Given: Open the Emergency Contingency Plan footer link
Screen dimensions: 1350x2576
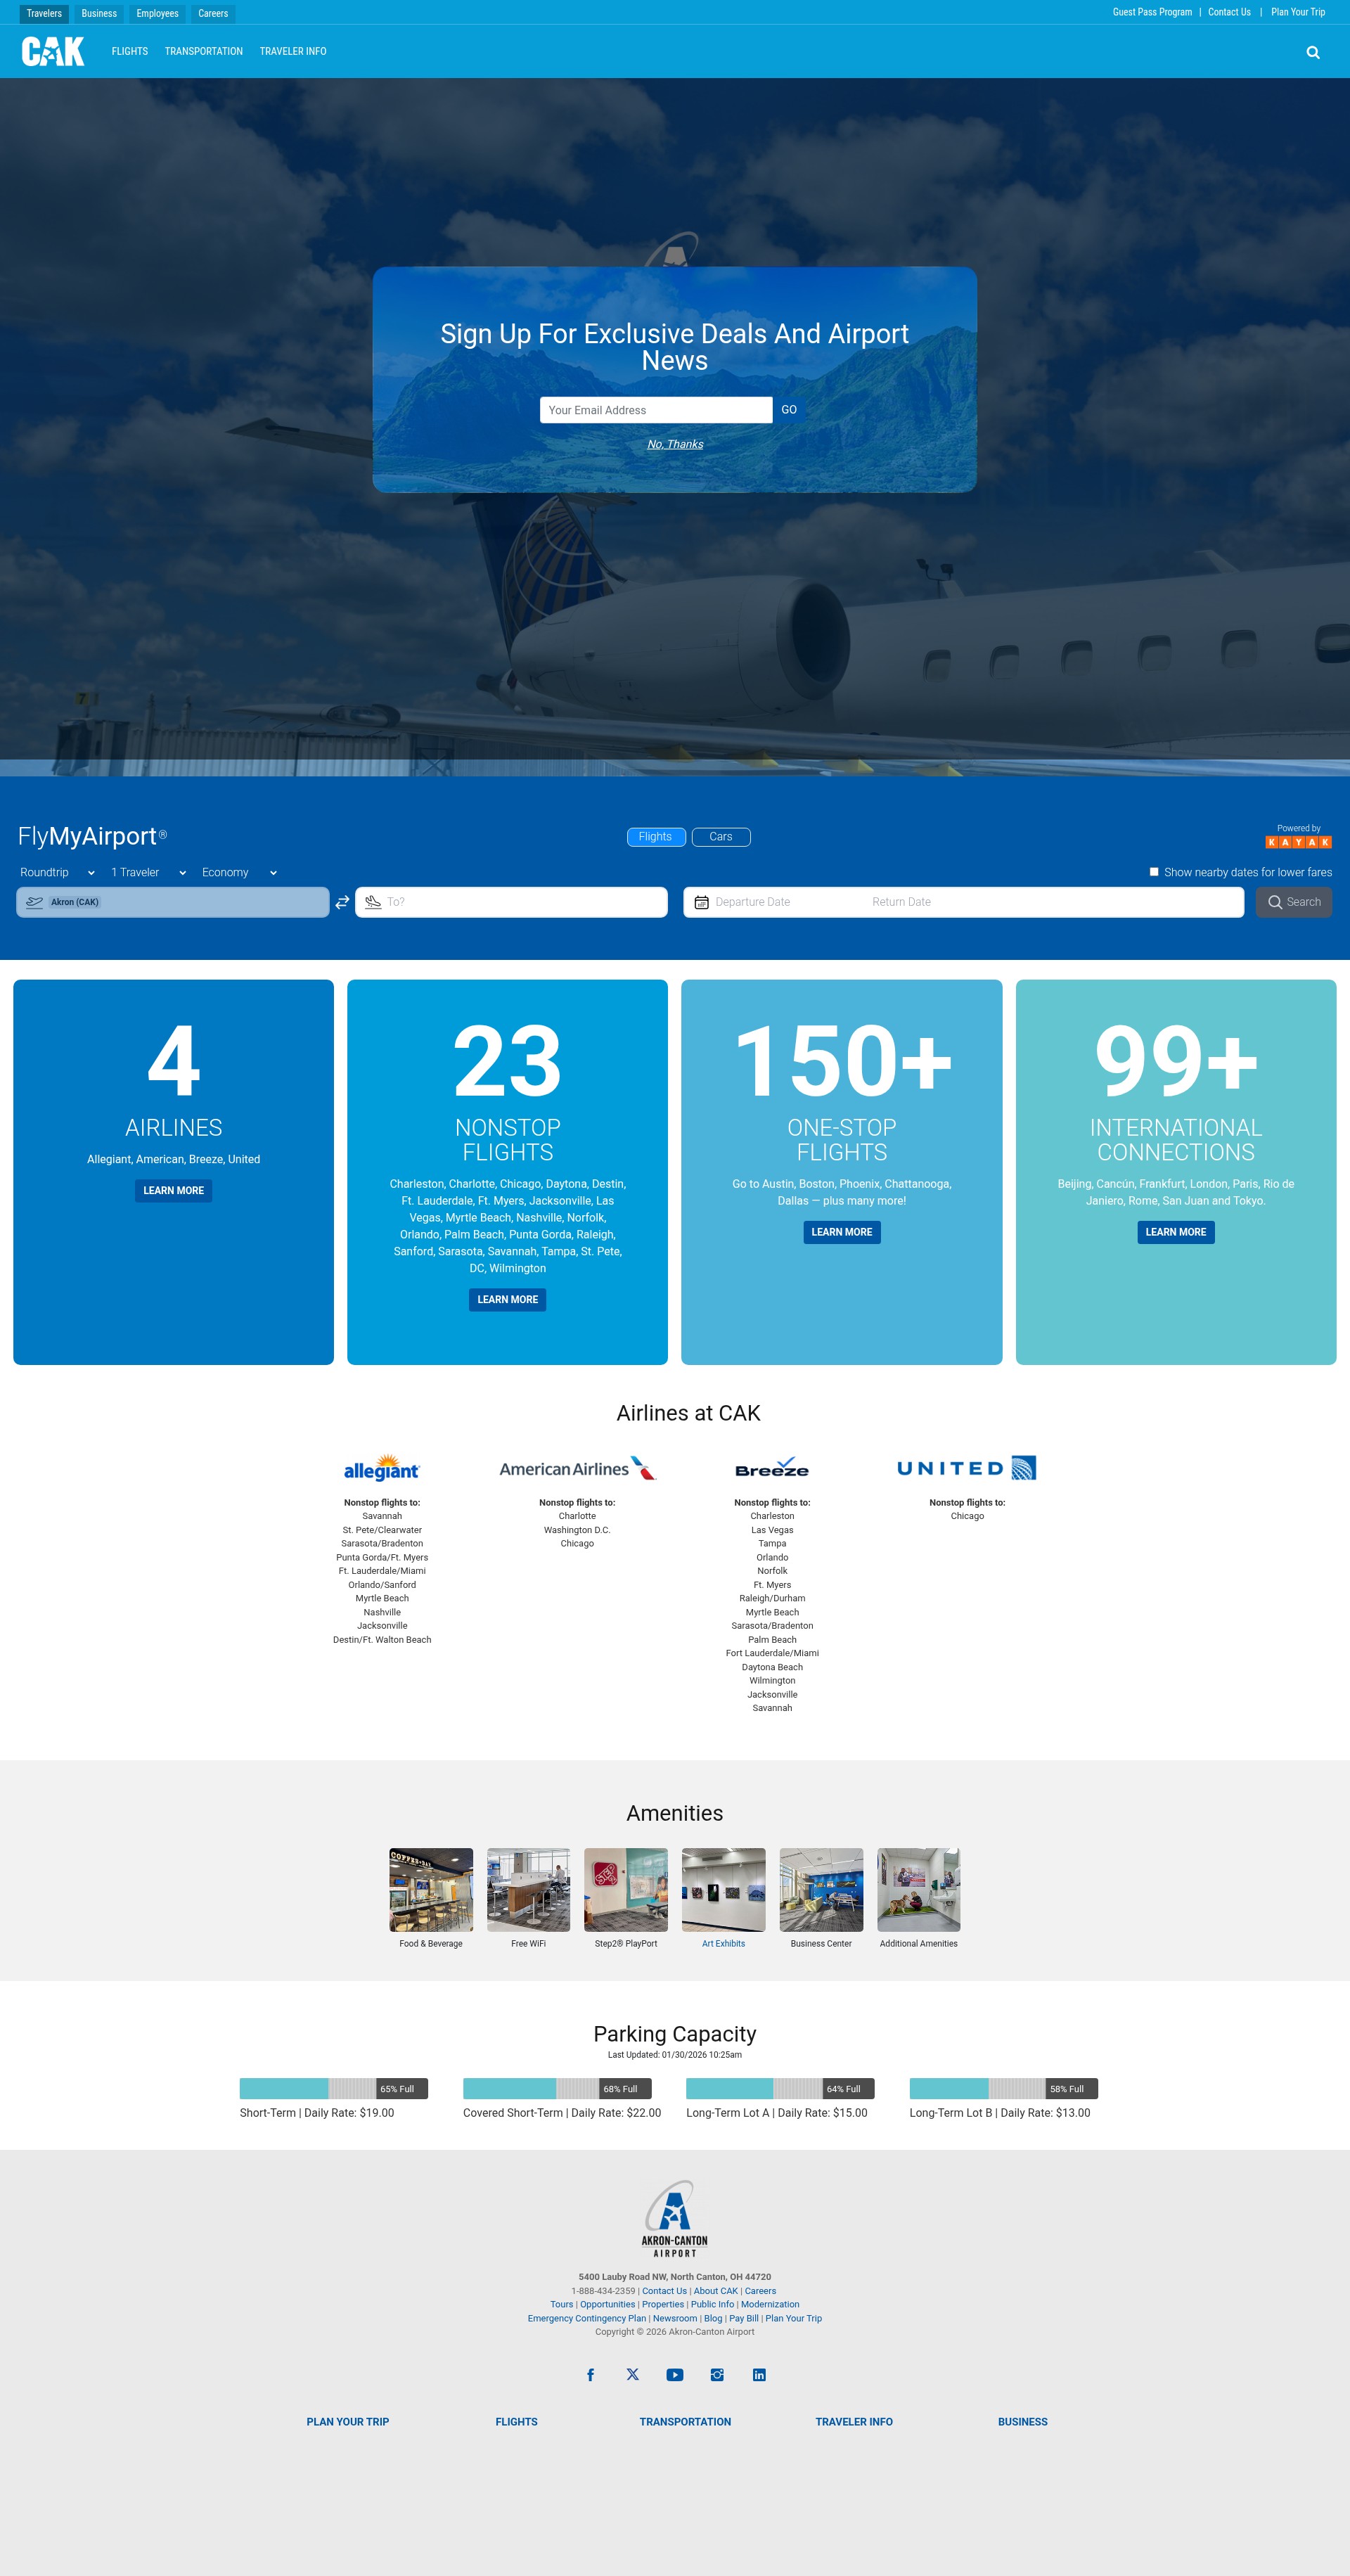Looking at the screenshot, I should point(587,2318).
